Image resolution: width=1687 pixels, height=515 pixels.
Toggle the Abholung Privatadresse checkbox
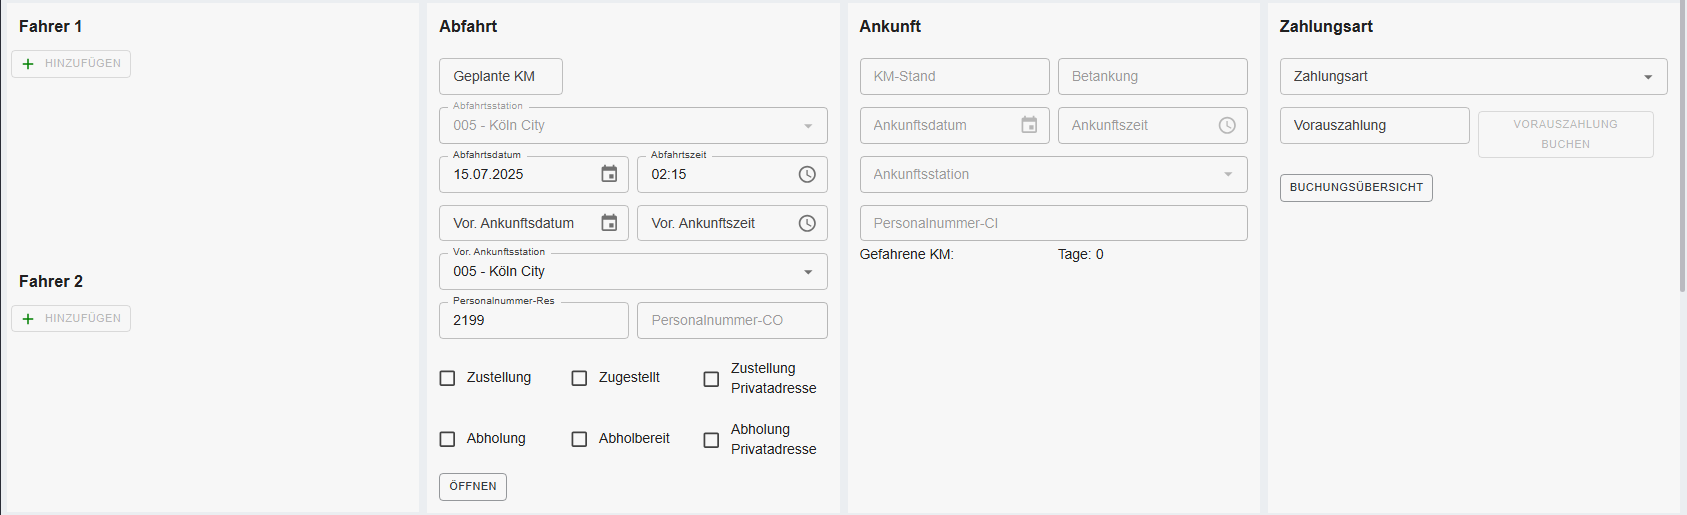[x=711, y=440]
